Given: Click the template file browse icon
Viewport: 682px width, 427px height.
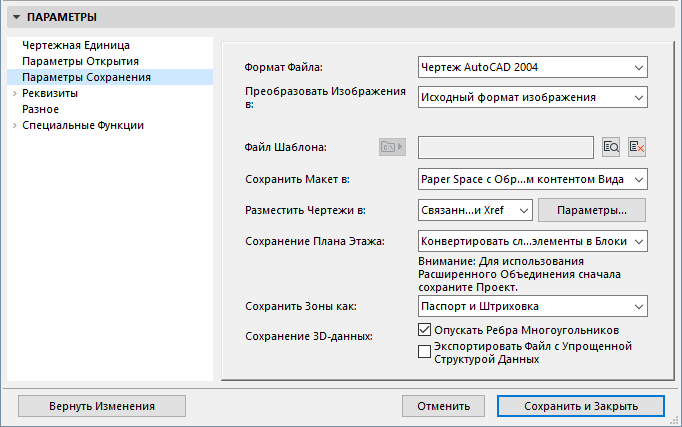Looking at the screenshot, I should click(x=612, y=147).
